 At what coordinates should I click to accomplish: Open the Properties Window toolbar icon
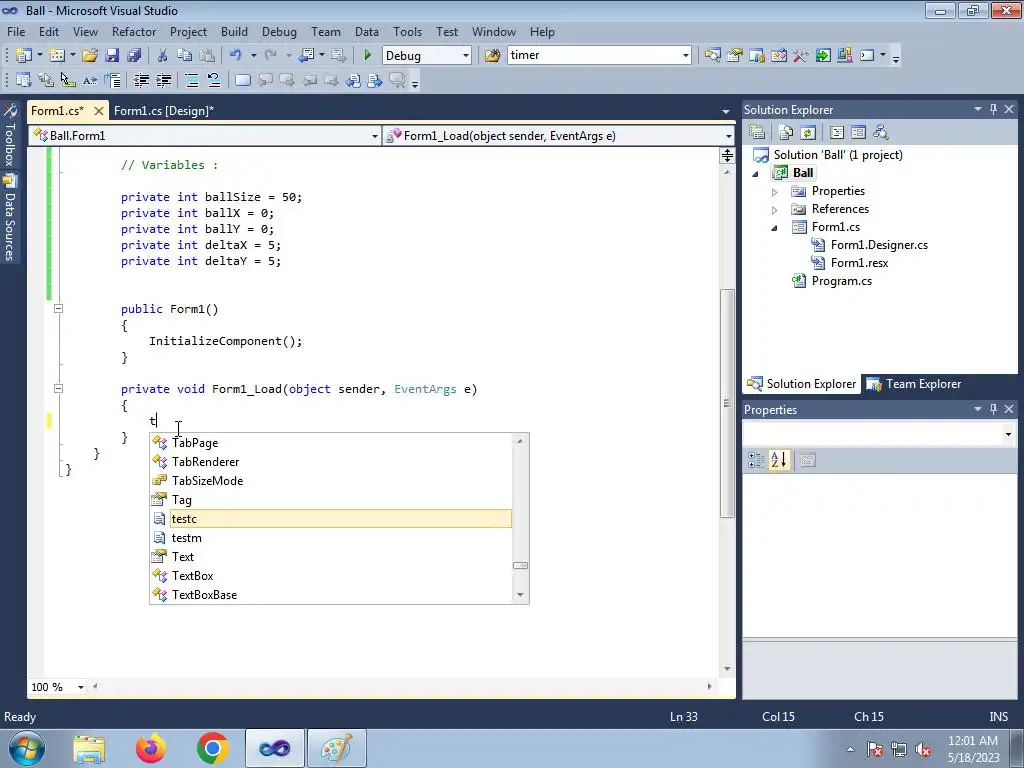(735, 56)
